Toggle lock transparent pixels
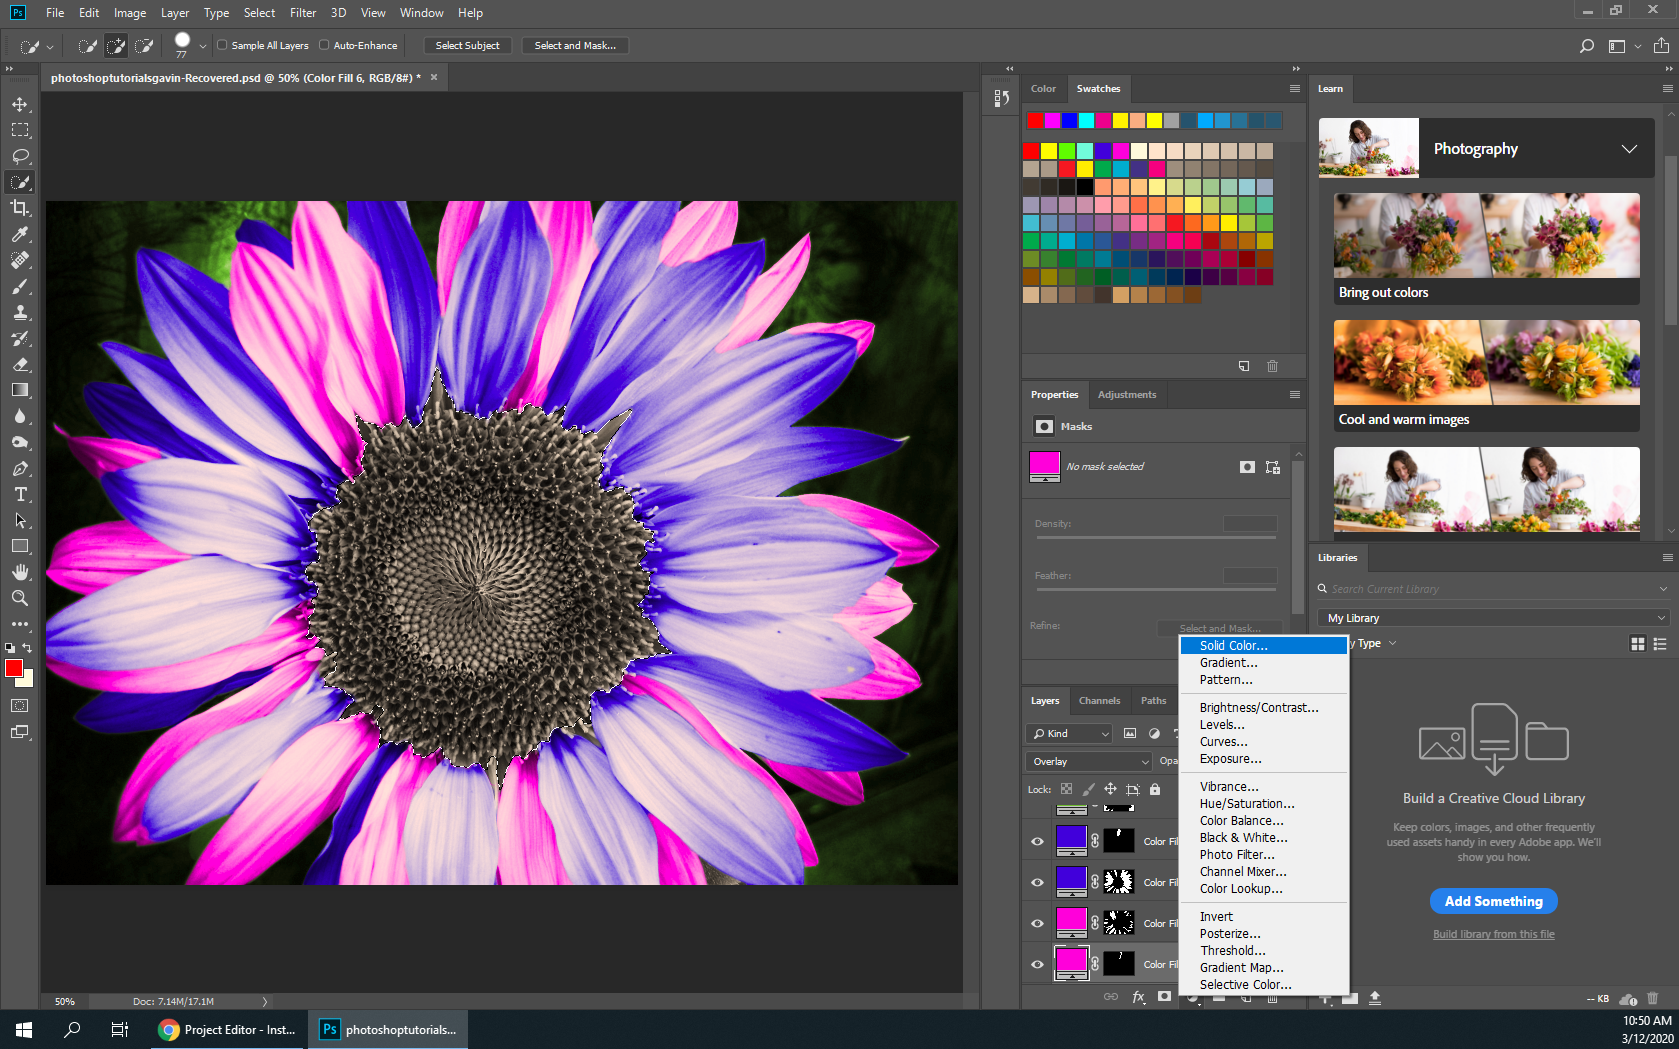The image size is (1679, 1049). tap(1066, 789)
